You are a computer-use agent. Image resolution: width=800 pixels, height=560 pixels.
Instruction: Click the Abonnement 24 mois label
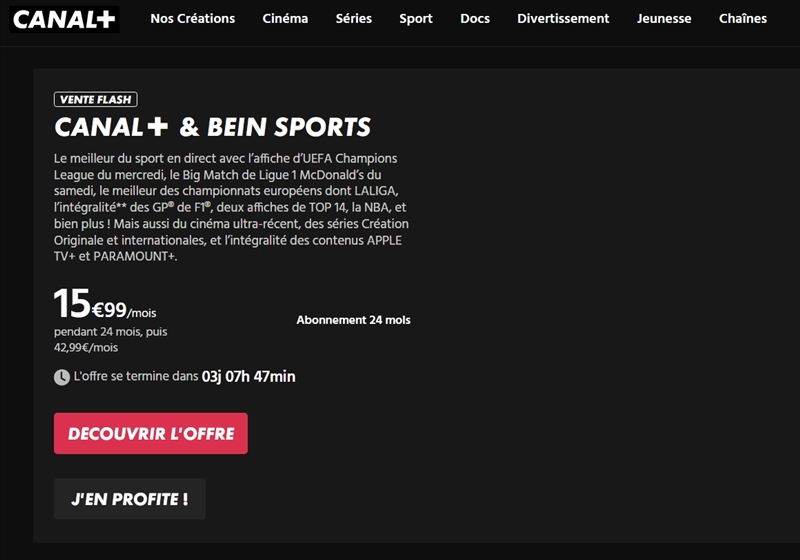point(354,320)
